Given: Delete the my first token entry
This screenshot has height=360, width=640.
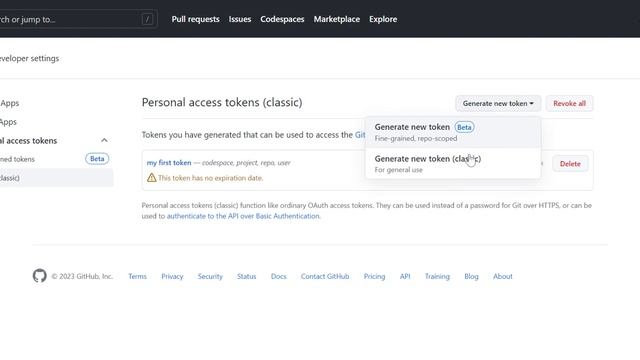Looking at the screenshot, I should [x=570, y=164].
